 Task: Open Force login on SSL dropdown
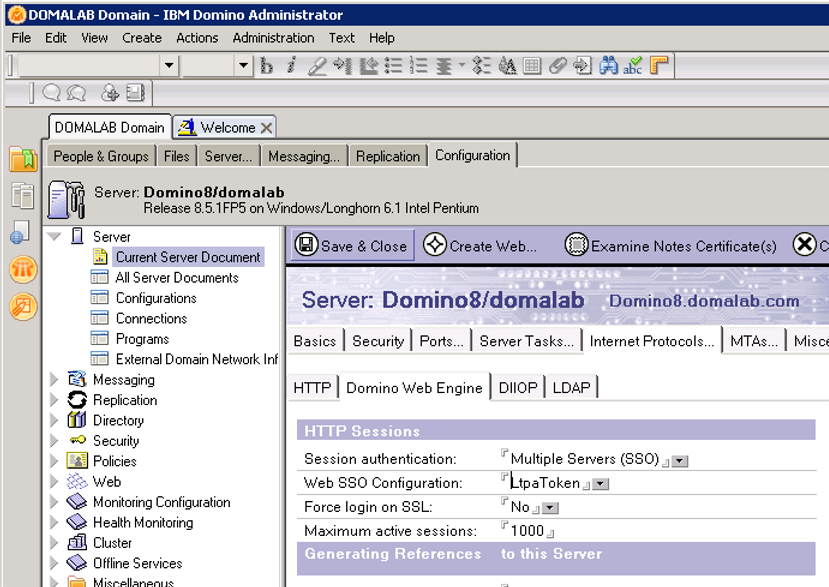coord(550,508)
